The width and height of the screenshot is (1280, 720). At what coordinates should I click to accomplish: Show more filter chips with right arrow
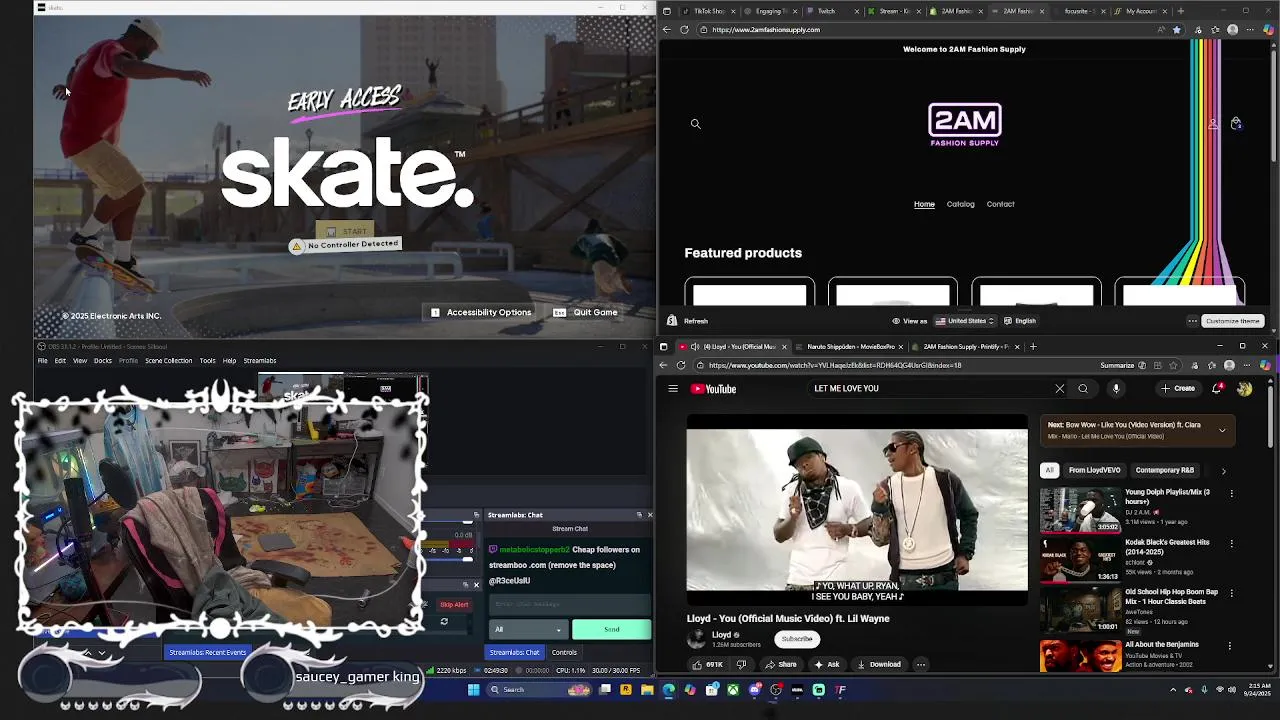1223,471
